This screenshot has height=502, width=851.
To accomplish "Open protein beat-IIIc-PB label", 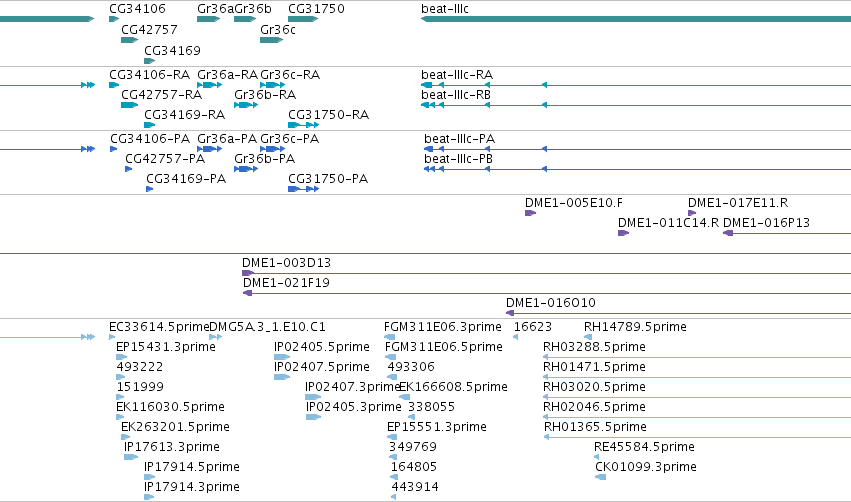I will pyautogui.click(x=459, y=158).
